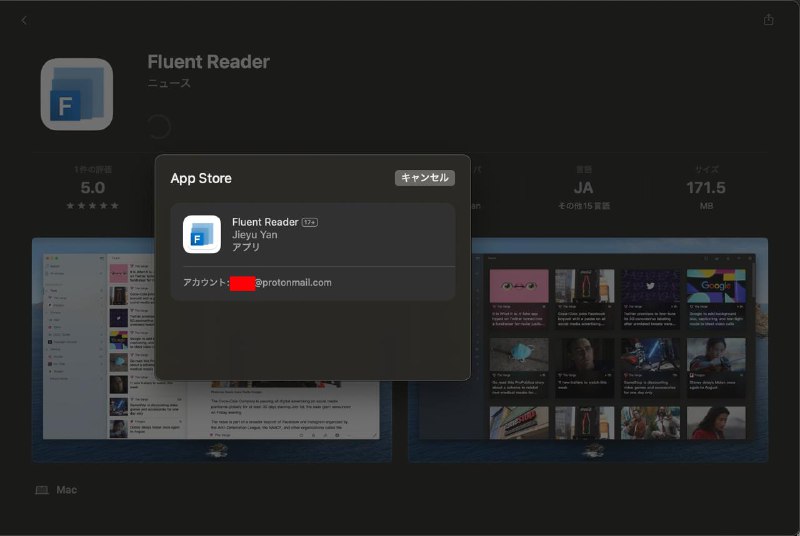Click the five-star rating row
Viewport: 800px width, 536px height.
pyautogui.click(x=92, y=206)
